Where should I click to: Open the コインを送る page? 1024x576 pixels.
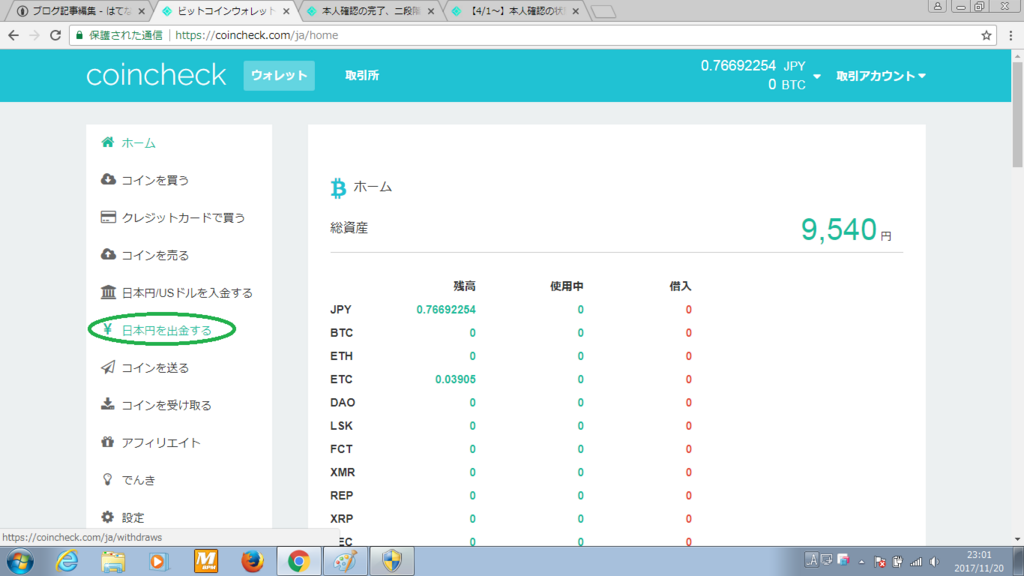[155, 368]
